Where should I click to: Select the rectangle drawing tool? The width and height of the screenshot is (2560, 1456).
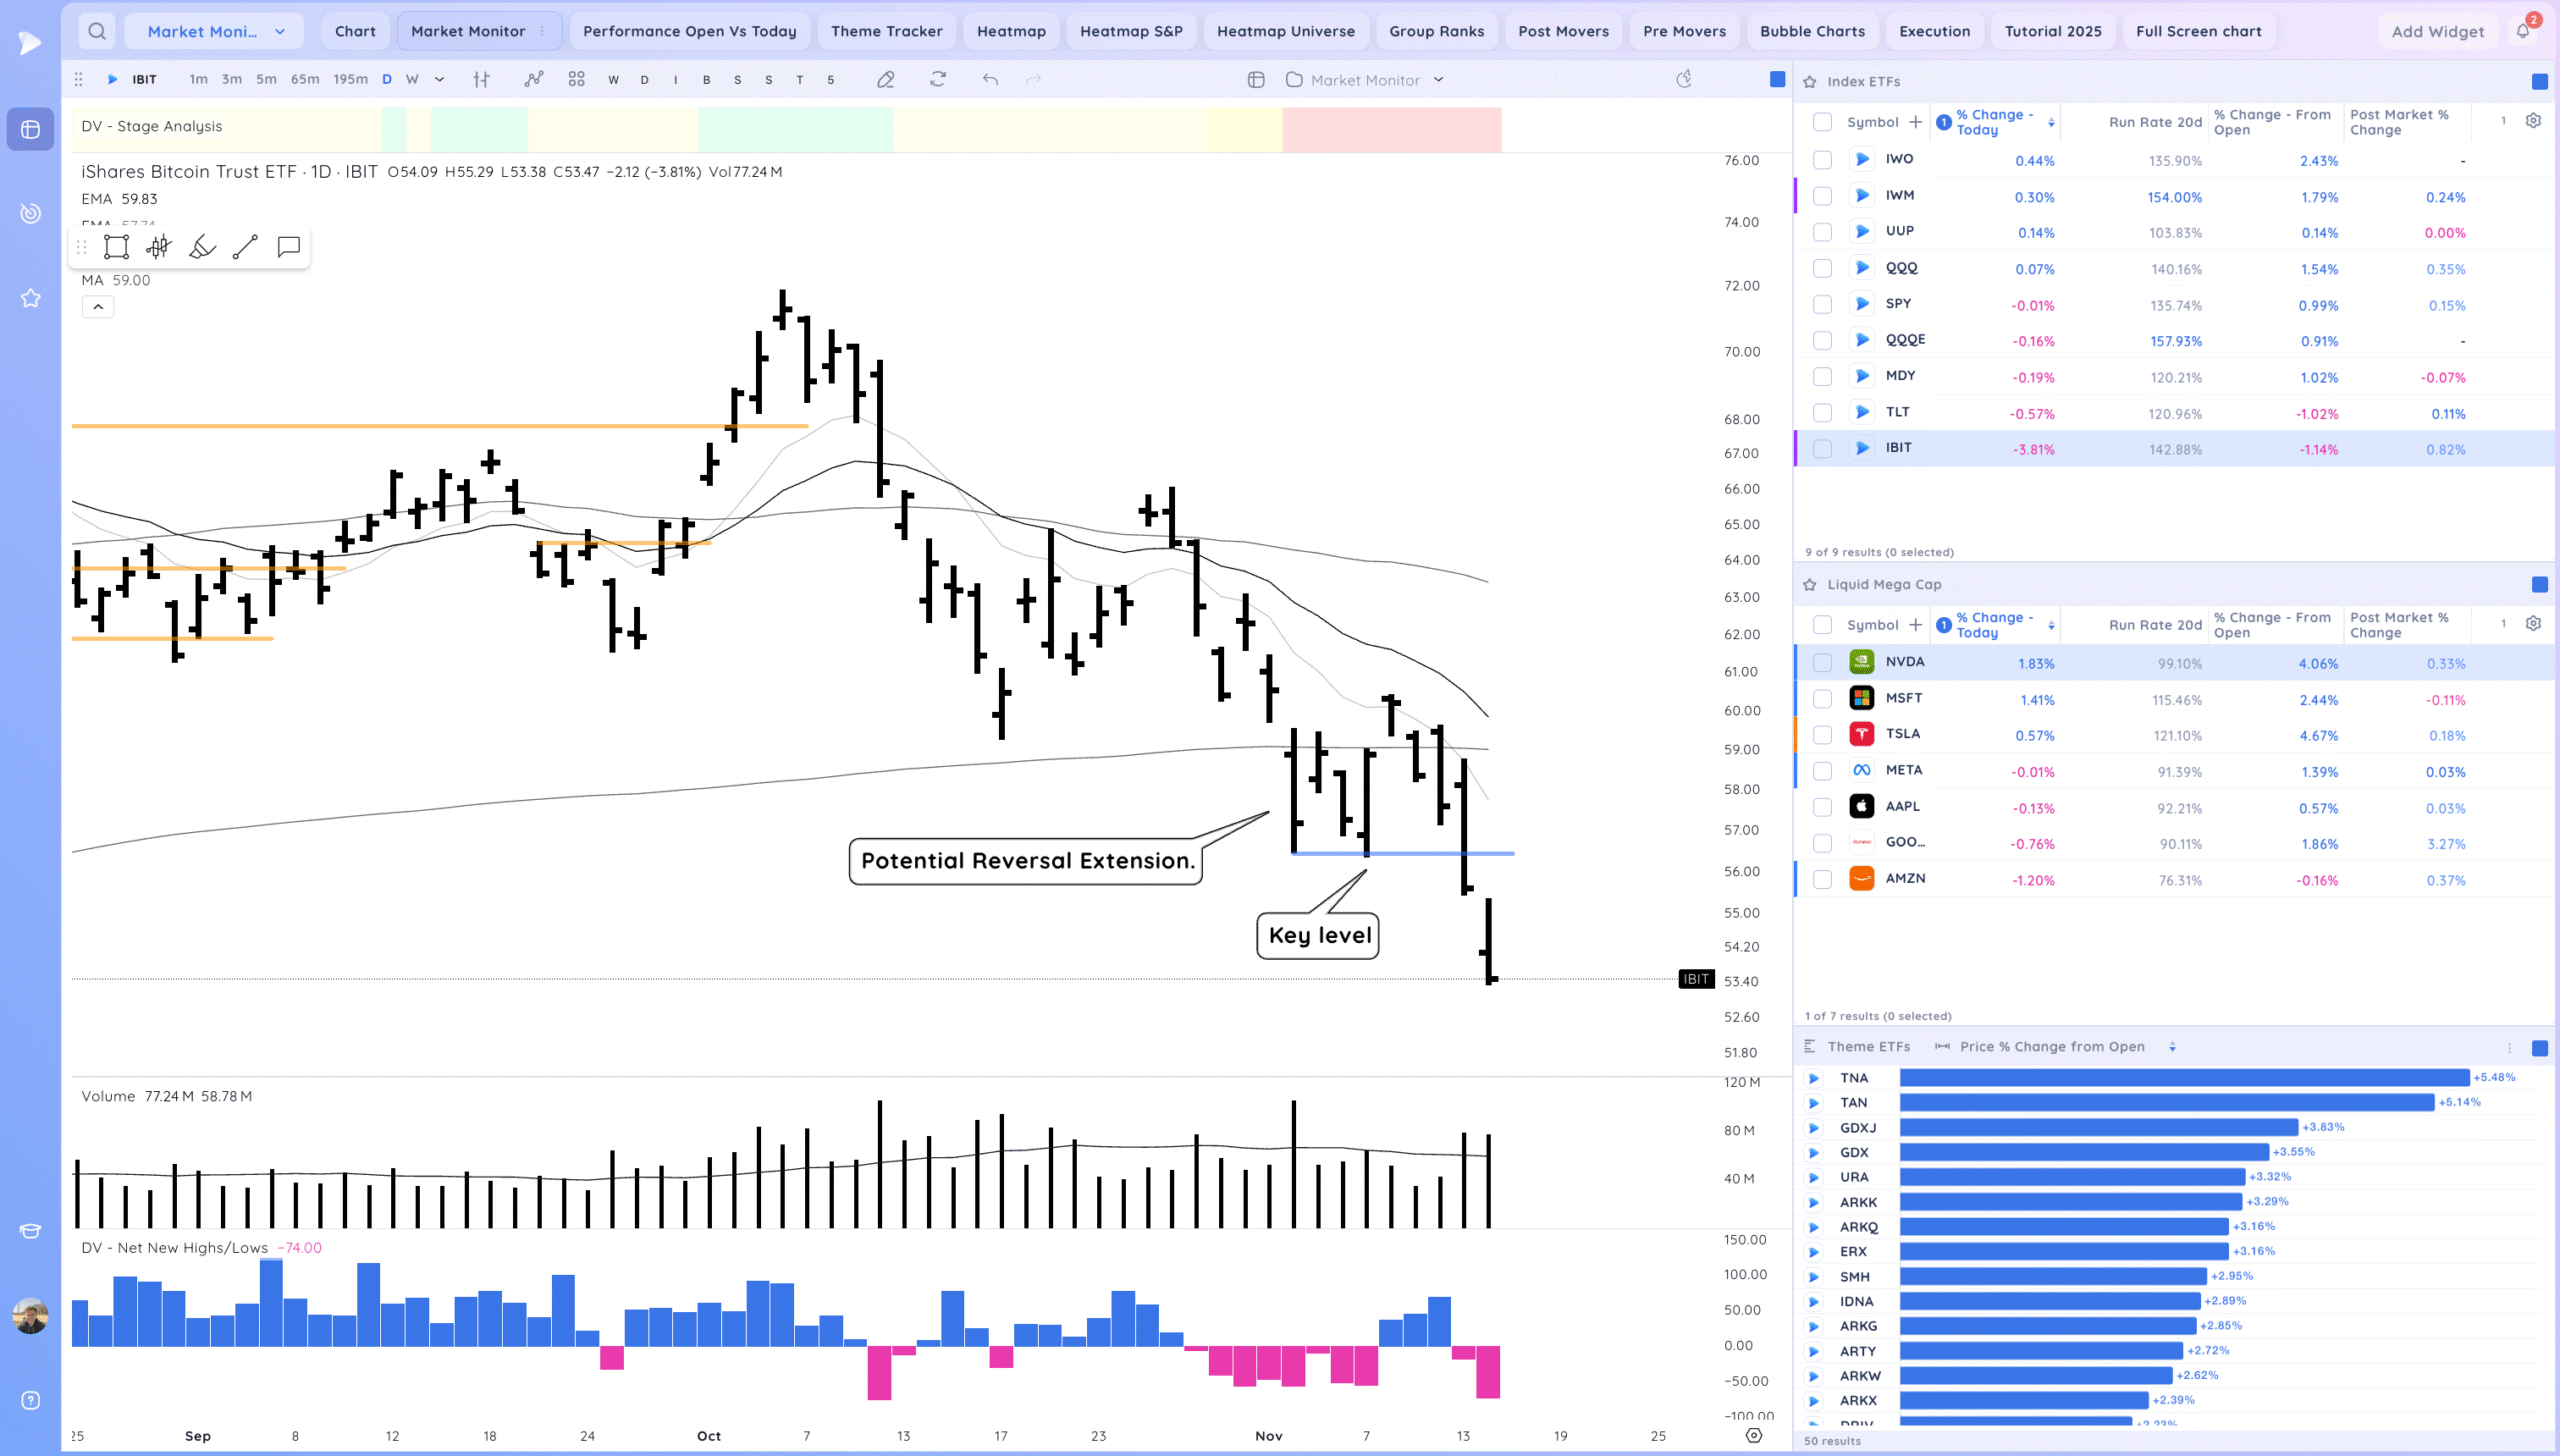point(116,247)
